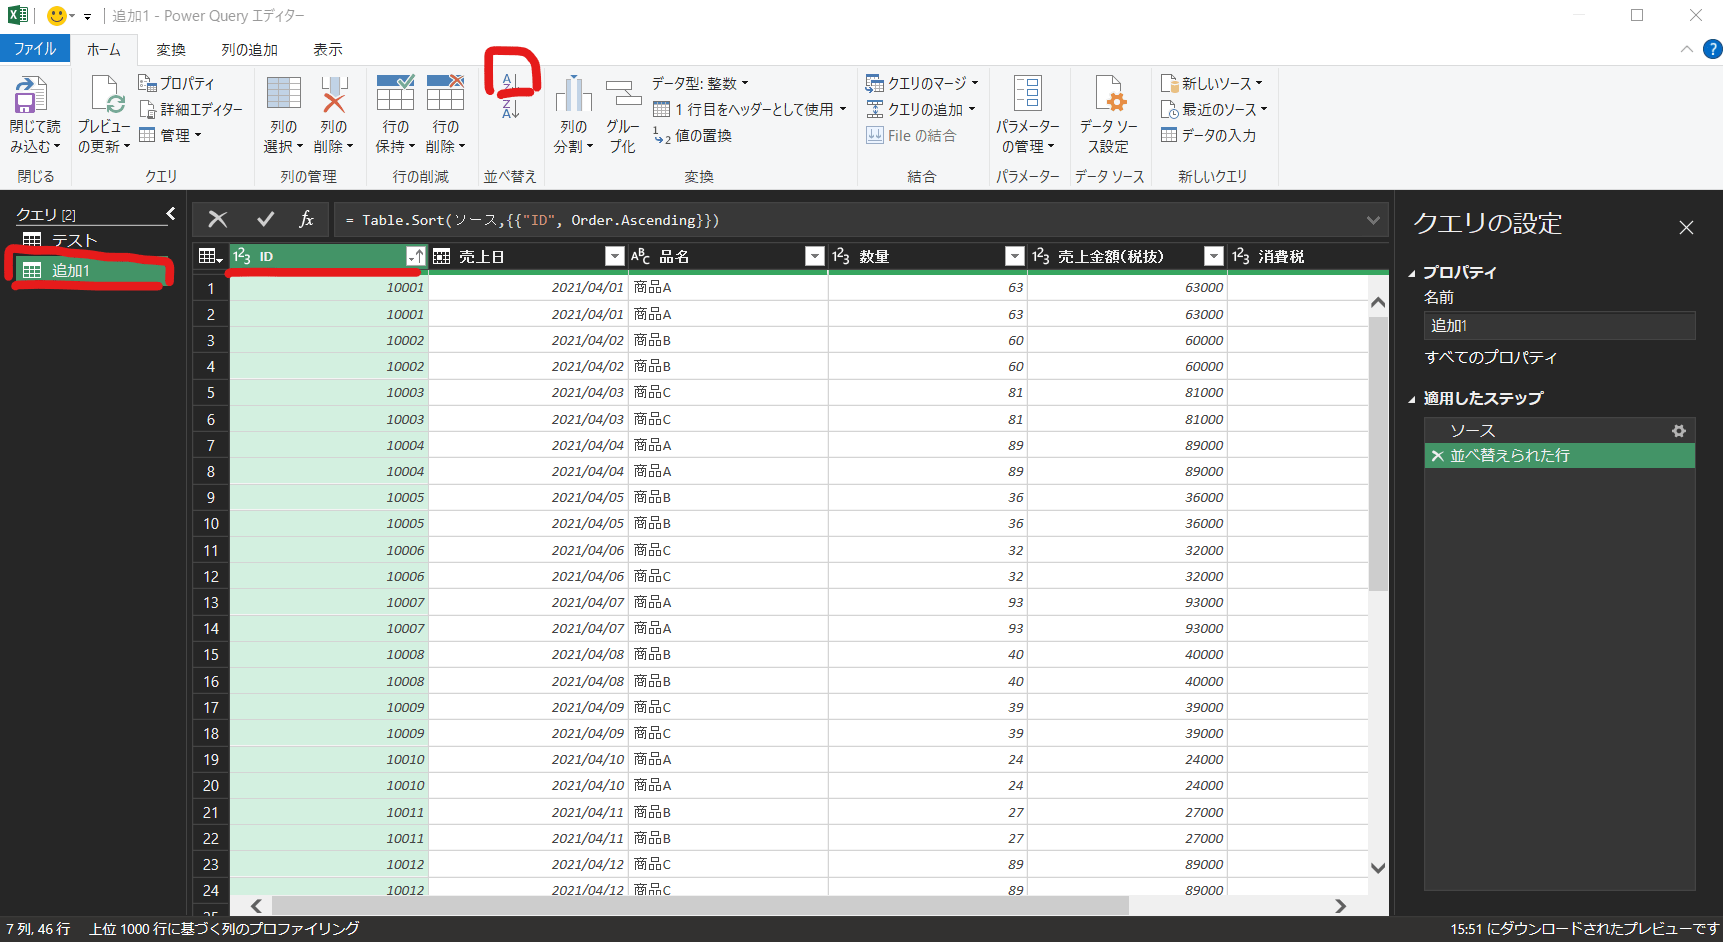Click the Group By (グループ化) icon
The image size is (1723, 942).
click(623, 115)
